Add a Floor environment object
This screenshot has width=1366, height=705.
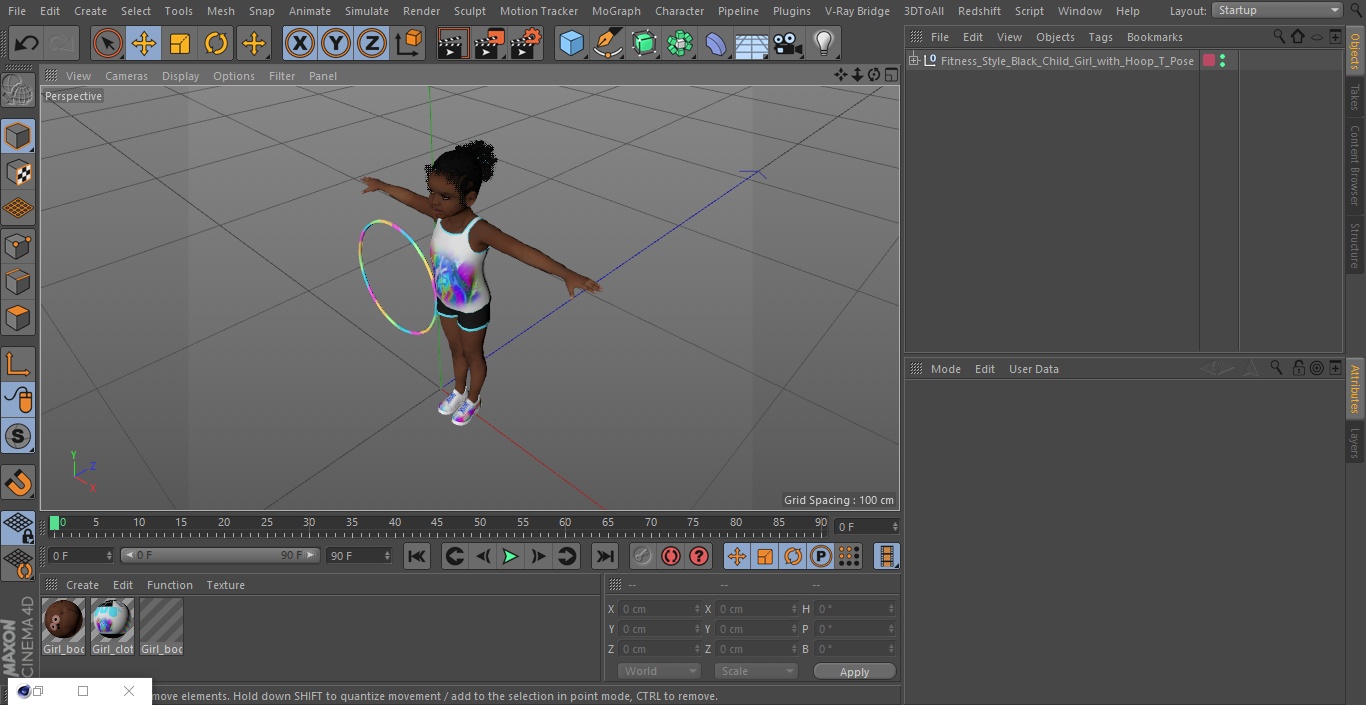pos(752,43)
